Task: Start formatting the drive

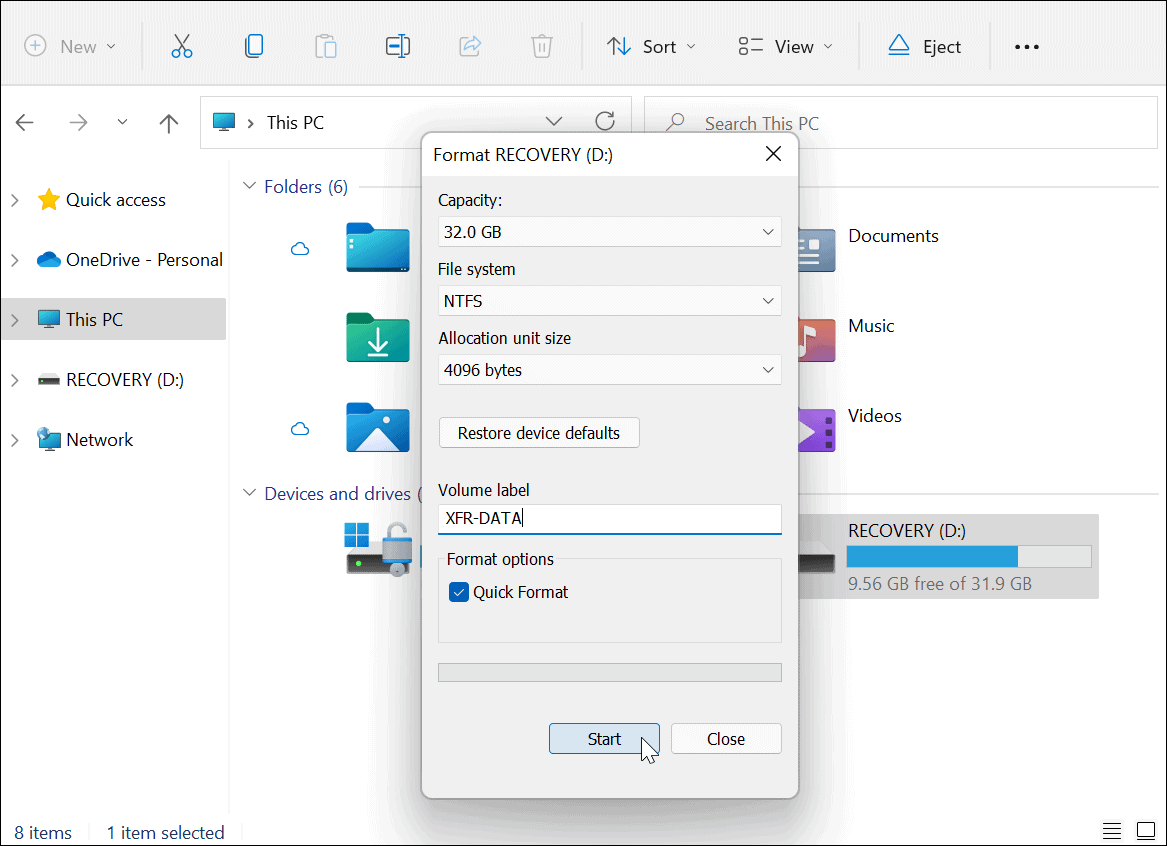Action: coord(604,738)
